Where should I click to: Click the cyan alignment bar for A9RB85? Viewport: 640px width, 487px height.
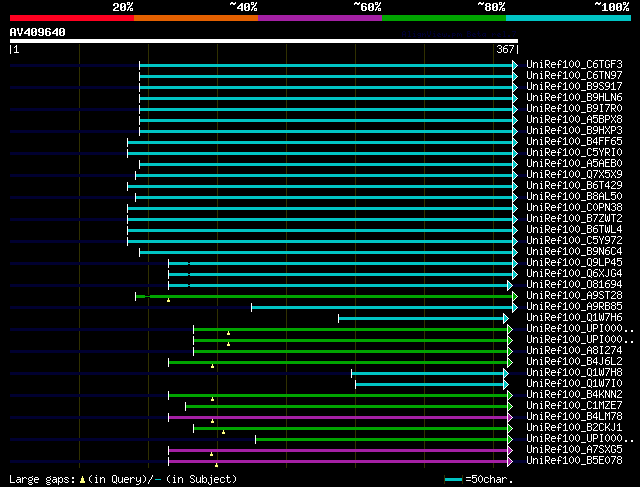point(382,307)
